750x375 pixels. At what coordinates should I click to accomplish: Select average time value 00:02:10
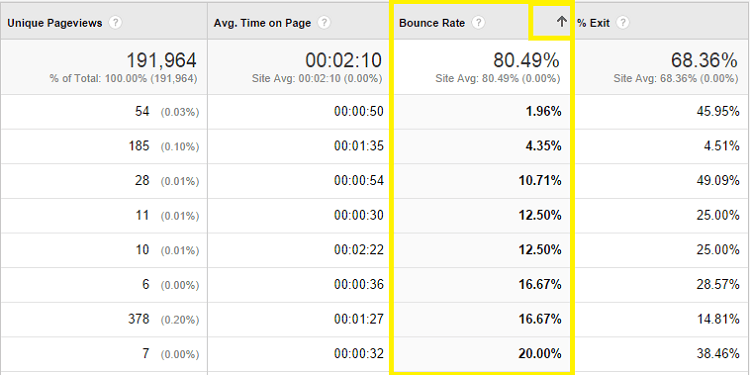(x=343, y=61)
